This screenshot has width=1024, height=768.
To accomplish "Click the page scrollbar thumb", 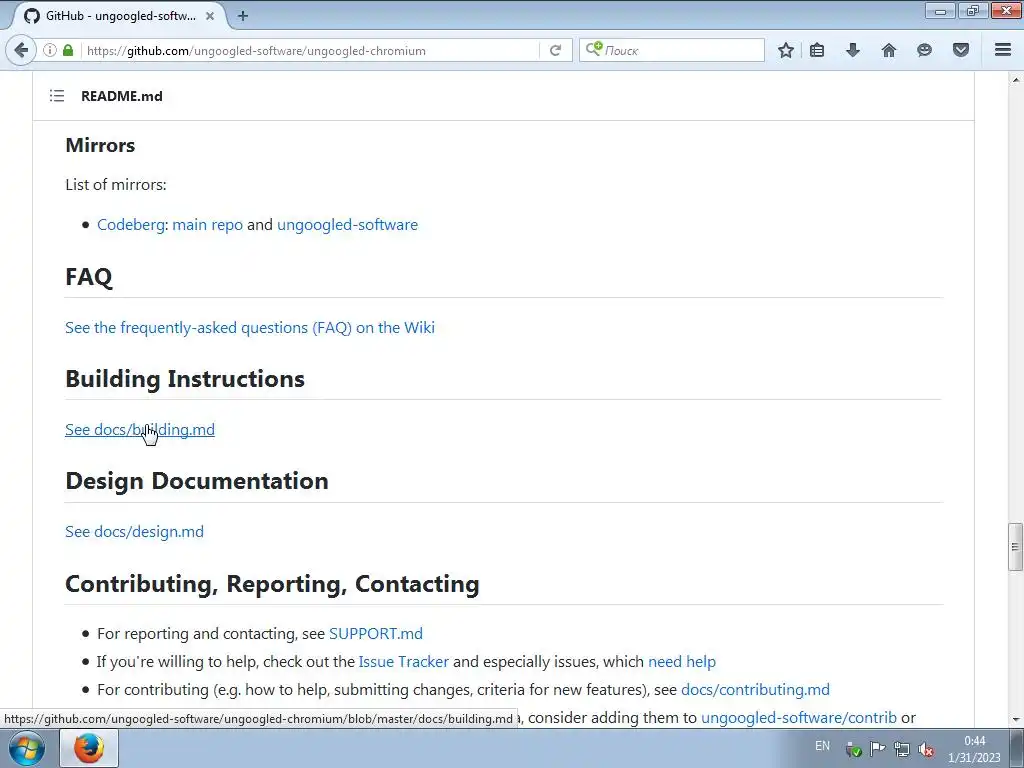I will click(x=1015, y=547).
